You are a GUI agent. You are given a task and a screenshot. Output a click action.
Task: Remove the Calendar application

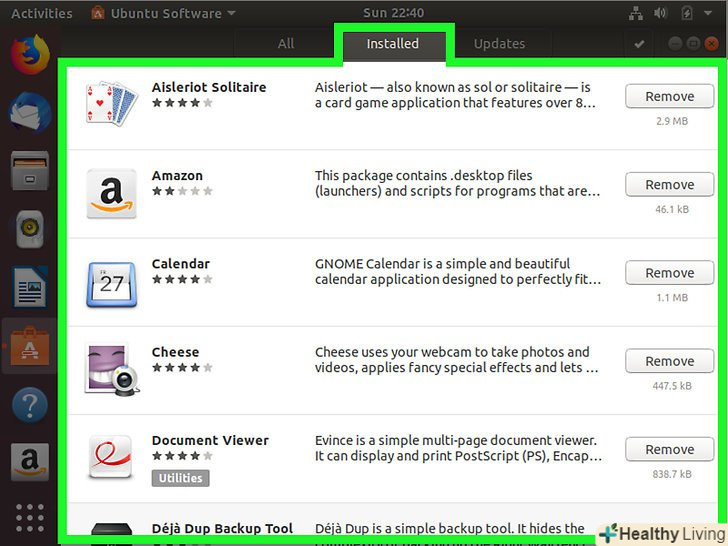point(670,273)
